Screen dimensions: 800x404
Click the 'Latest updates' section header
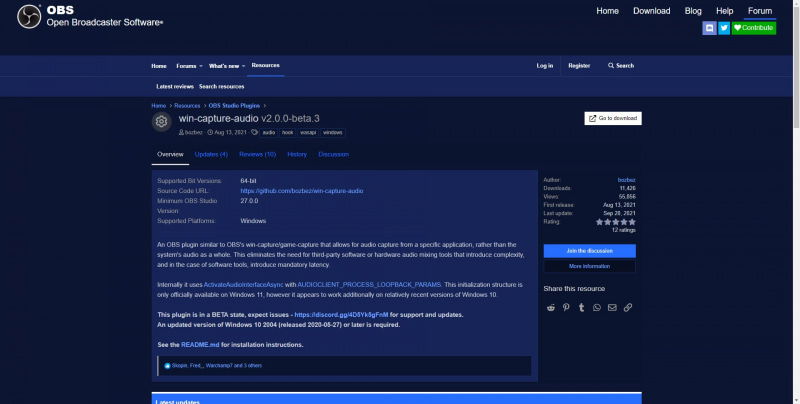coord(178,401)
